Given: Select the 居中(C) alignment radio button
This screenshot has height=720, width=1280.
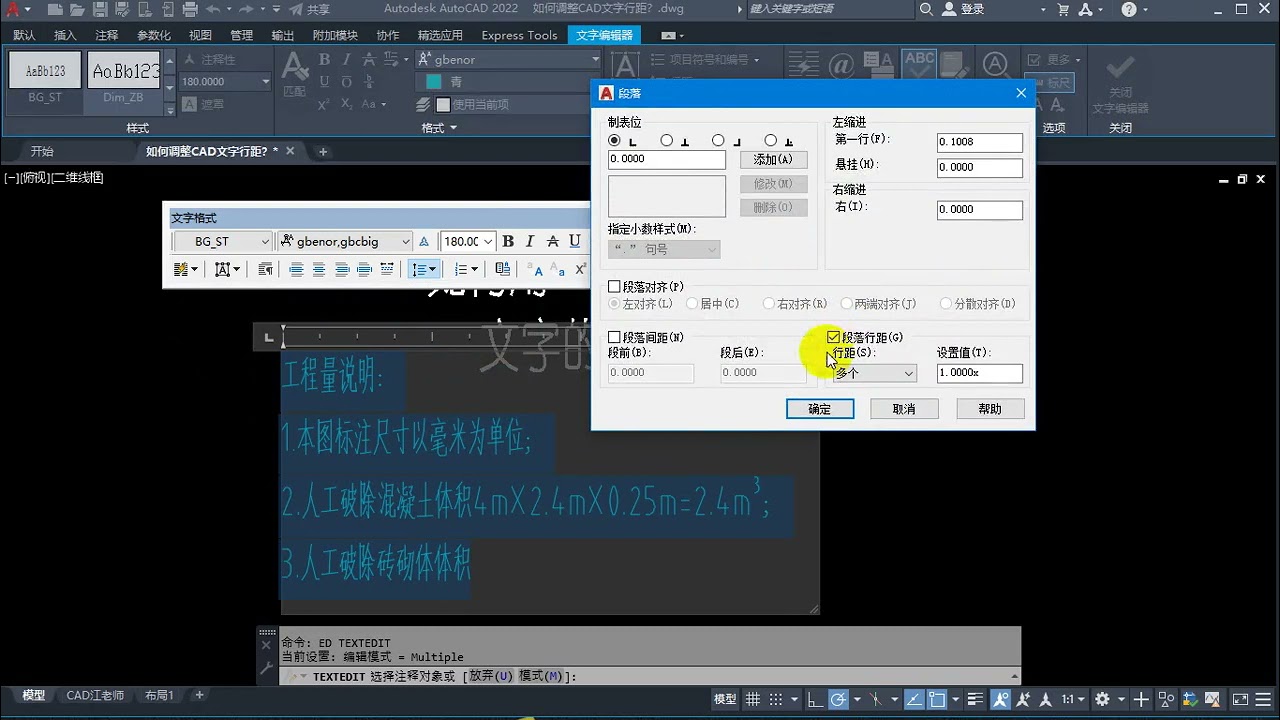Looking at the screenshot, I should [691, 304].
